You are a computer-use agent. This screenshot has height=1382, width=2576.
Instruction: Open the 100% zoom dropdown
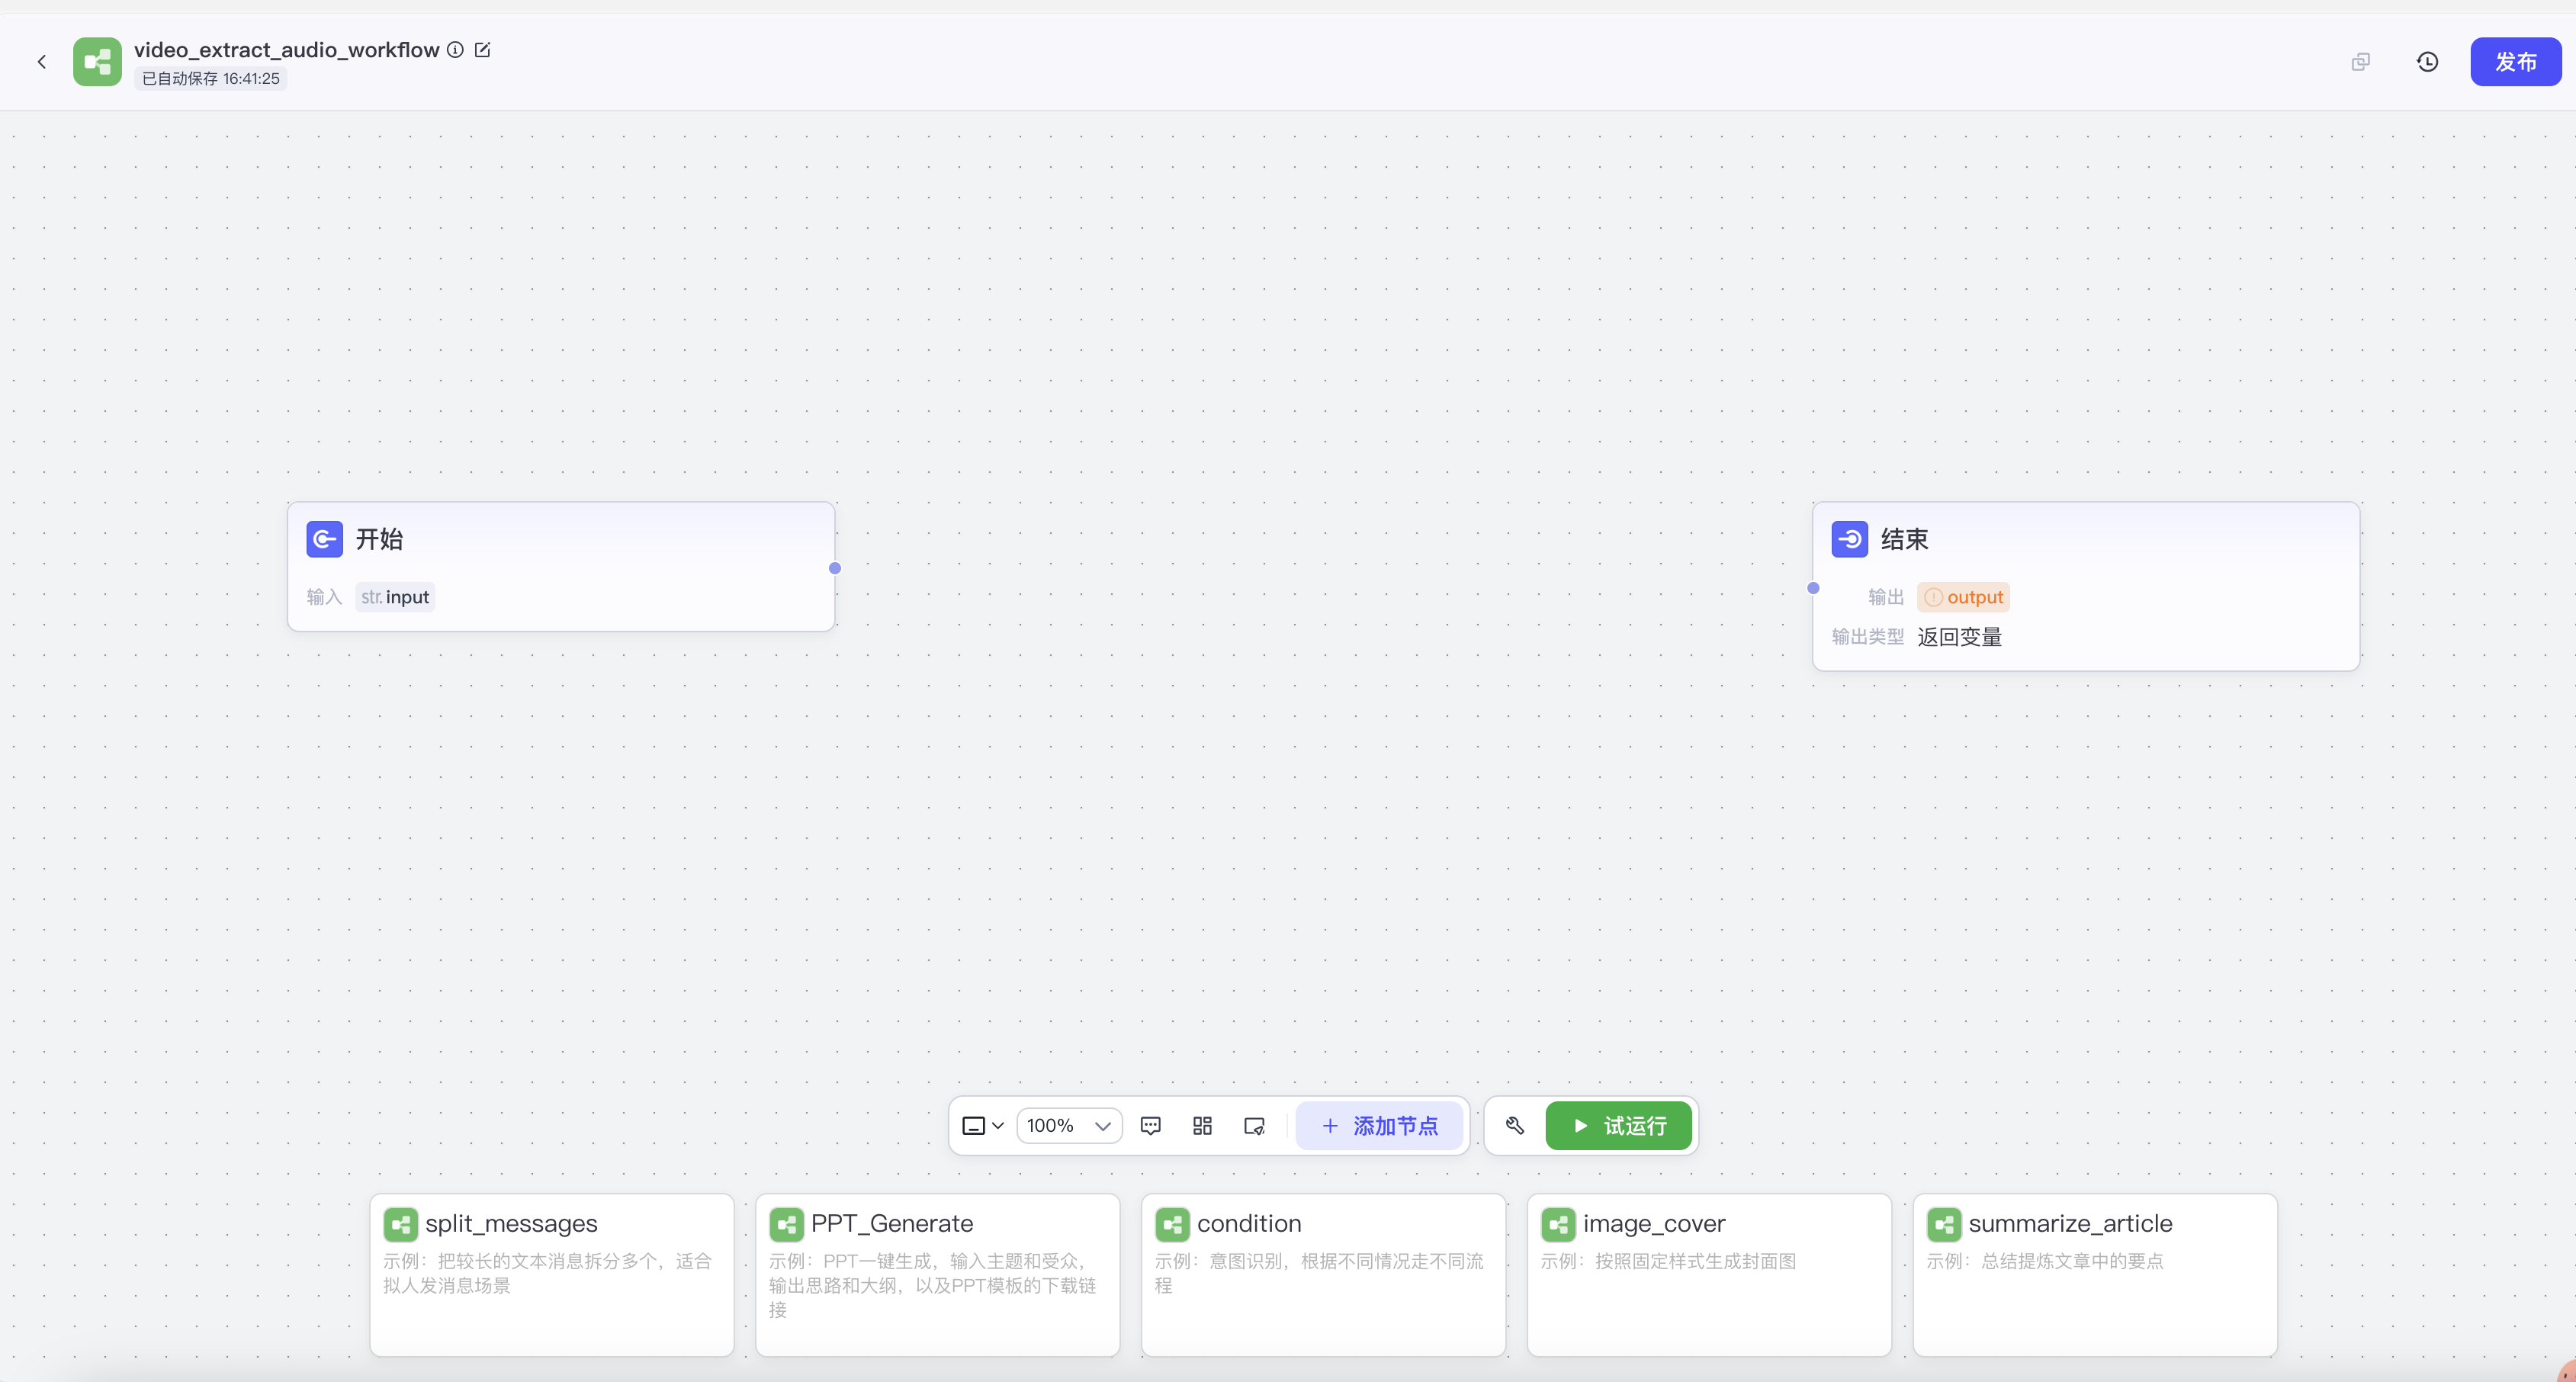[x=1069, y=1125]
